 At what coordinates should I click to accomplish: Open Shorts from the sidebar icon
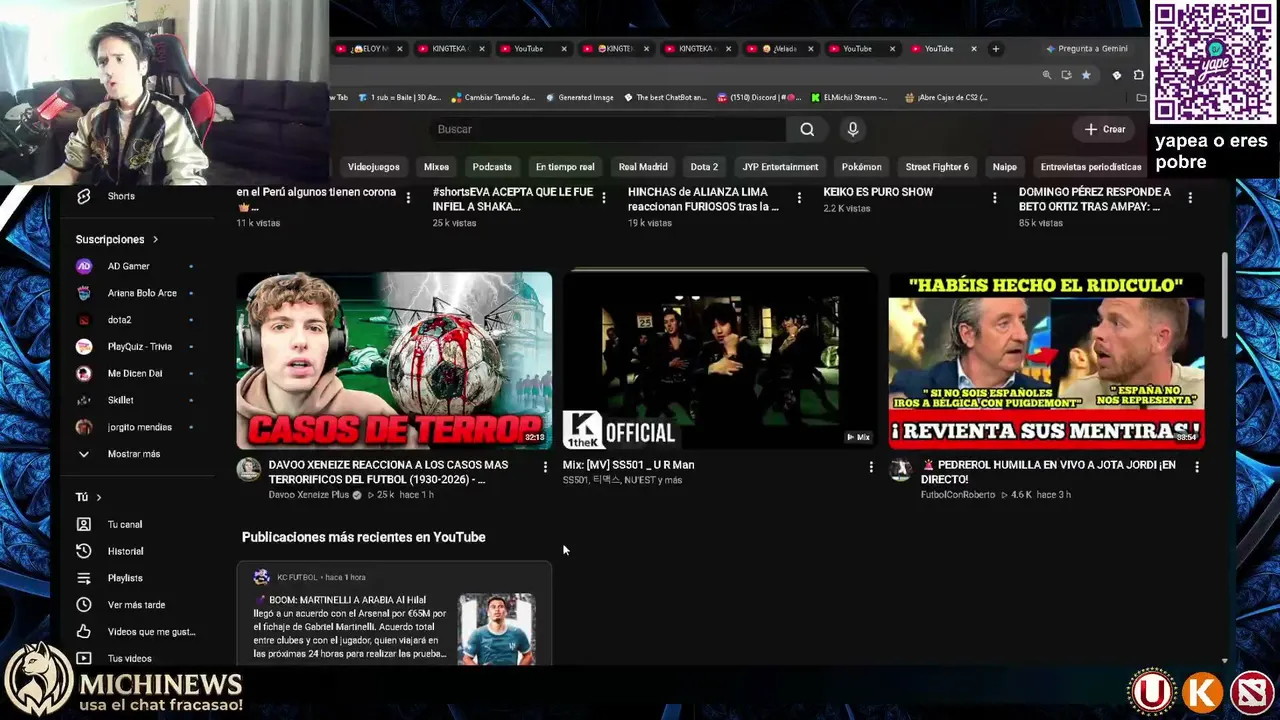(84, 196)
